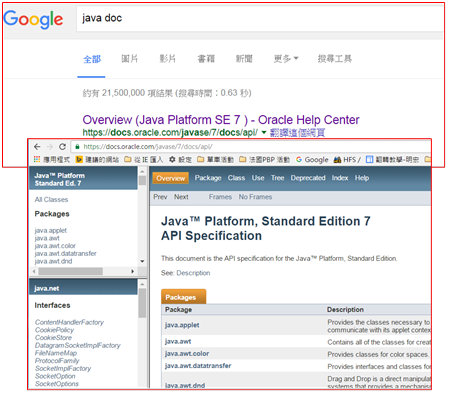The image size is (449, 394).
Task: Click the java.net frame vertical scrollbar thumb
Action: click(142, 303)
